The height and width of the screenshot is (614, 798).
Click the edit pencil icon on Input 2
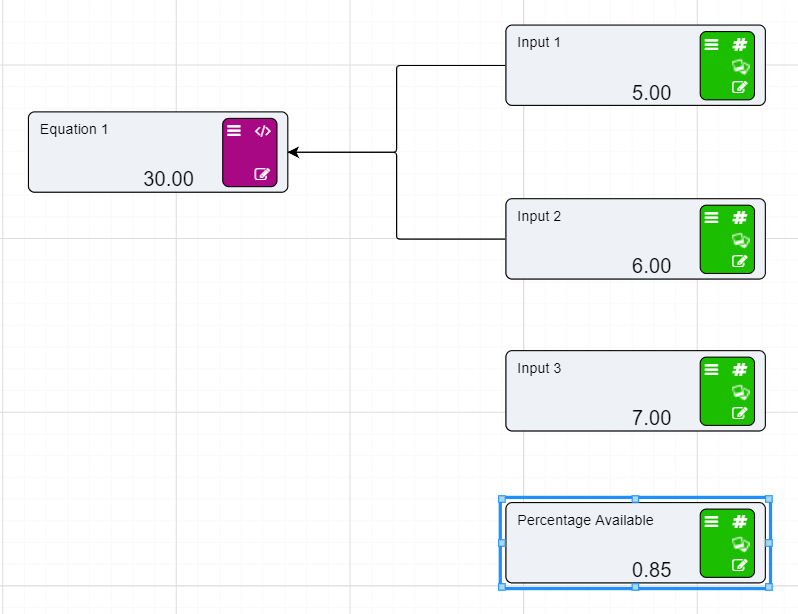point(740,261)
